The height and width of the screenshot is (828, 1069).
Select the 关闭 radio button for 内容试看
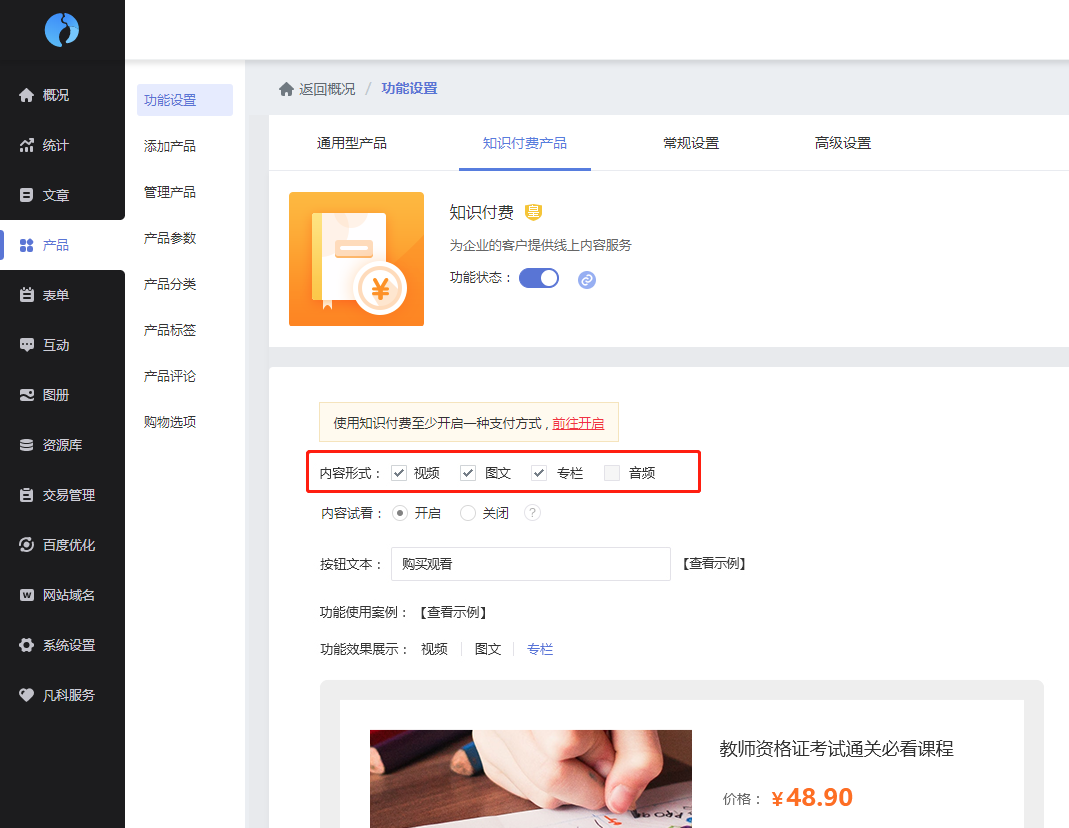468,513
